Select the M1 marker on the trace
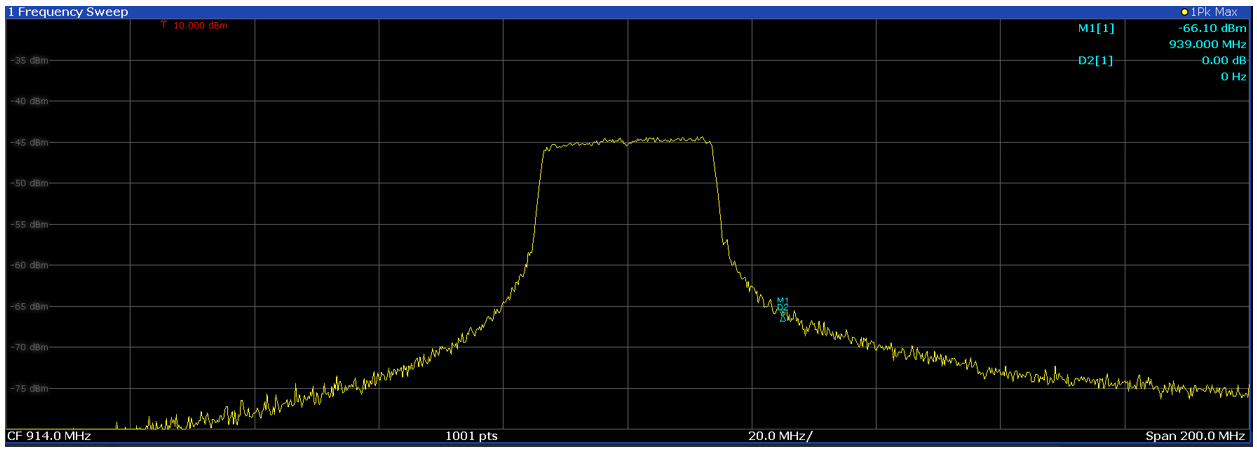1257x453 pixels. (782, 302)
